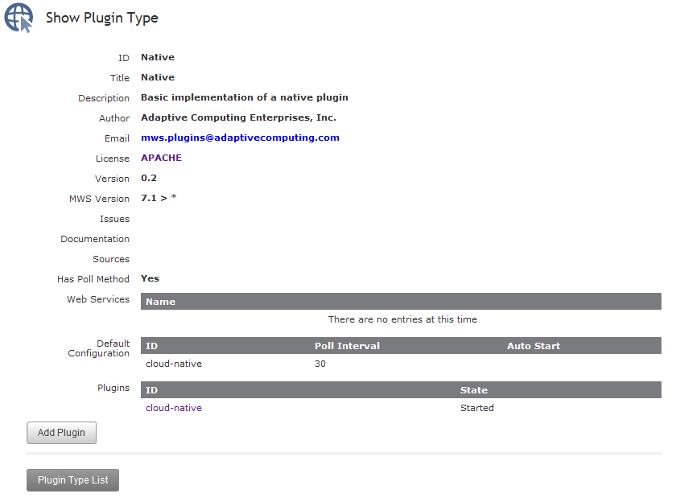Click the MWS Version value 7.1 > *
Image resolution: width=680 pixels, height=502 pixels.
coord(158,198)
